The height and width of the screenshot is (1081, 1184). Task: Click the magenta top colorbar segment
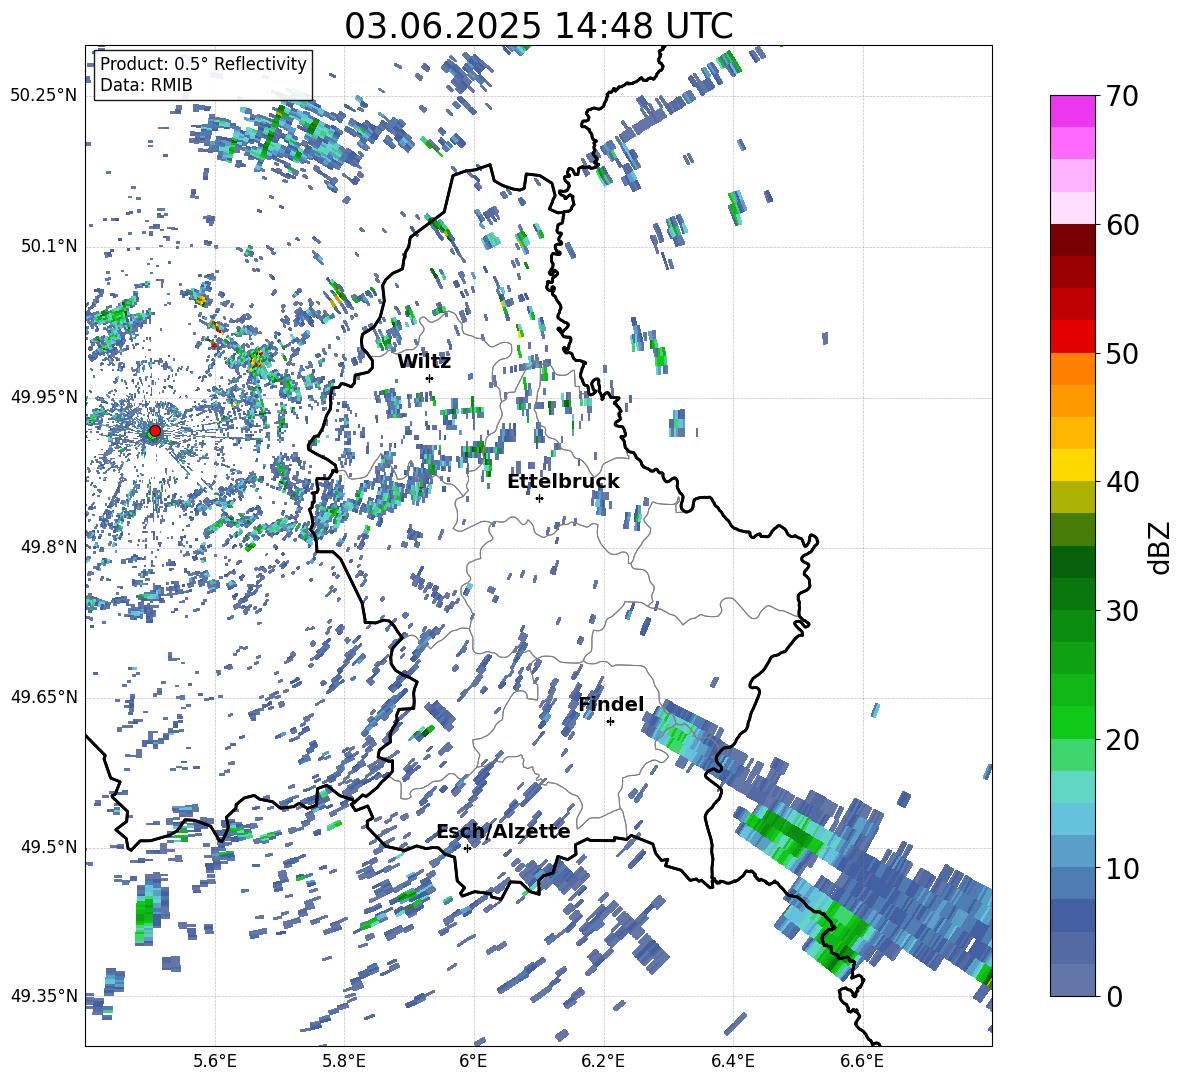tap(1072, 111)
